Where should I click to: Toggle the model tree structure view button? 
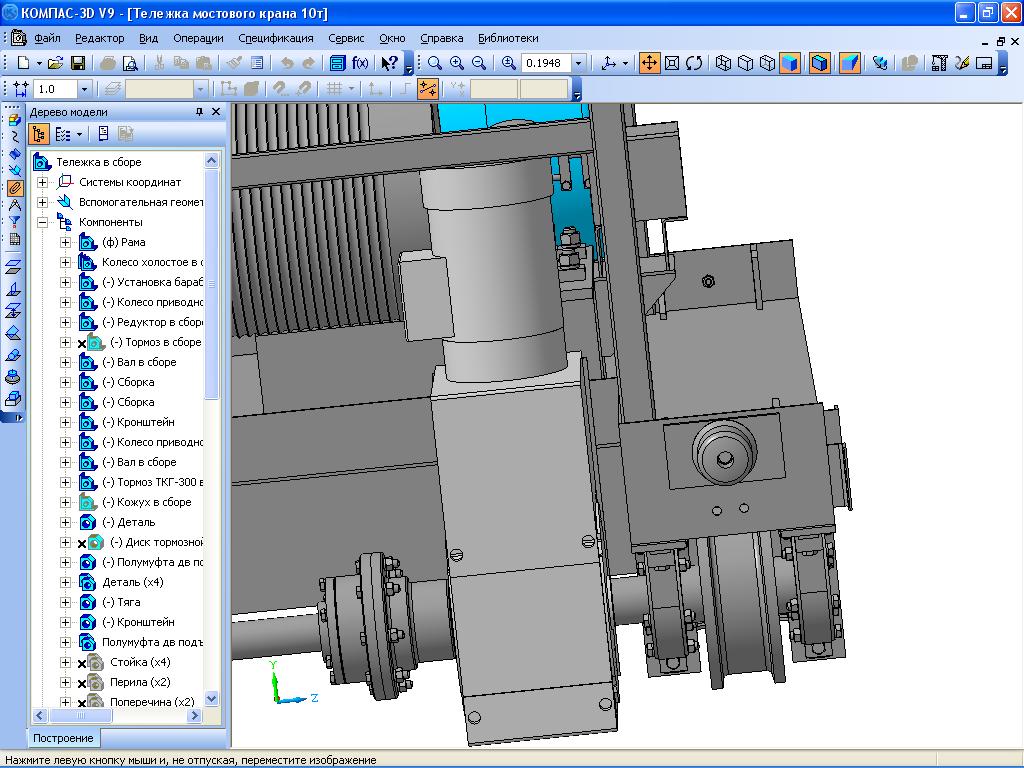pyautogui.click(x=40, y=133)
